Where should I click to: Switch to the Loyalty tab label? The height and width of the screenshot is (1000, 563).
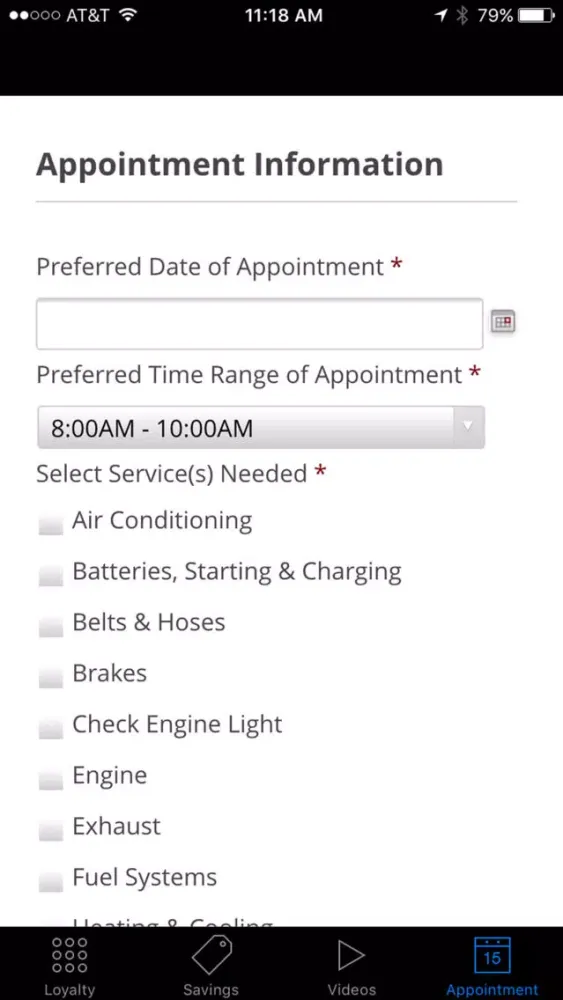[69, 990]
